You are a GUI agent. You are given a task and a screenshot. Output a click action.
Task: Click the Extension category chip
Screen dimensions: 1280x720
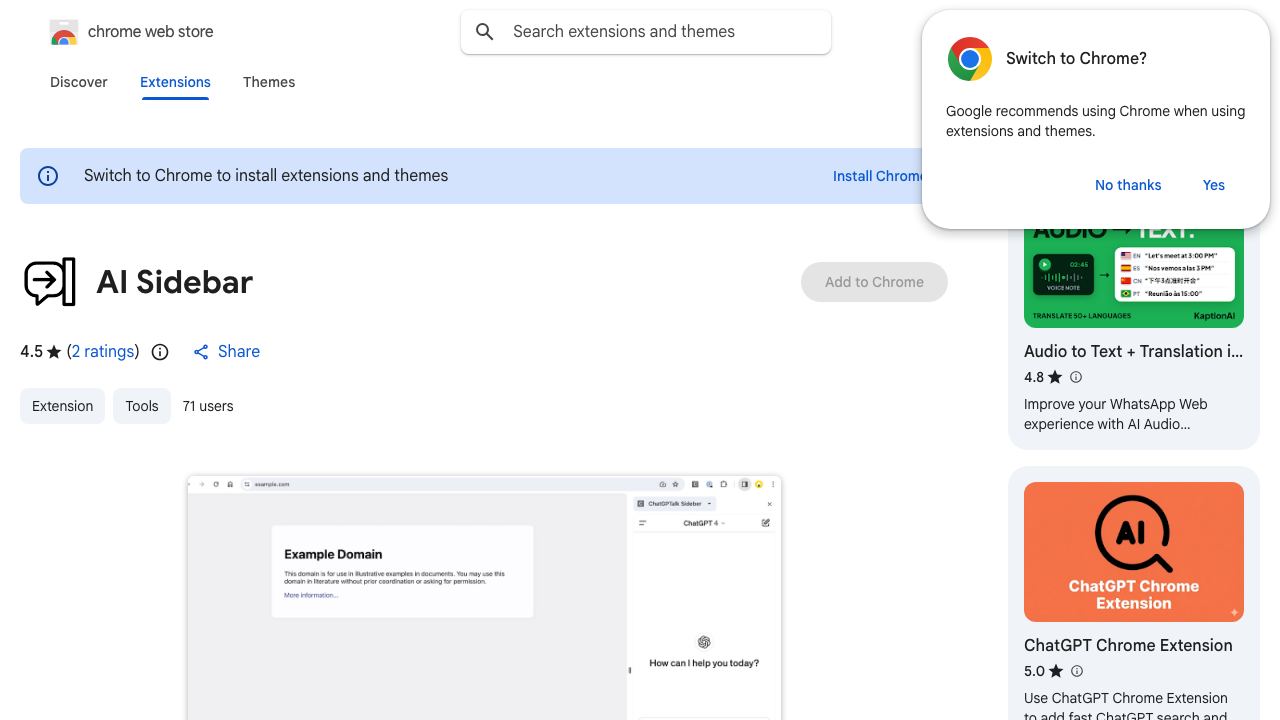coord(62,406)
